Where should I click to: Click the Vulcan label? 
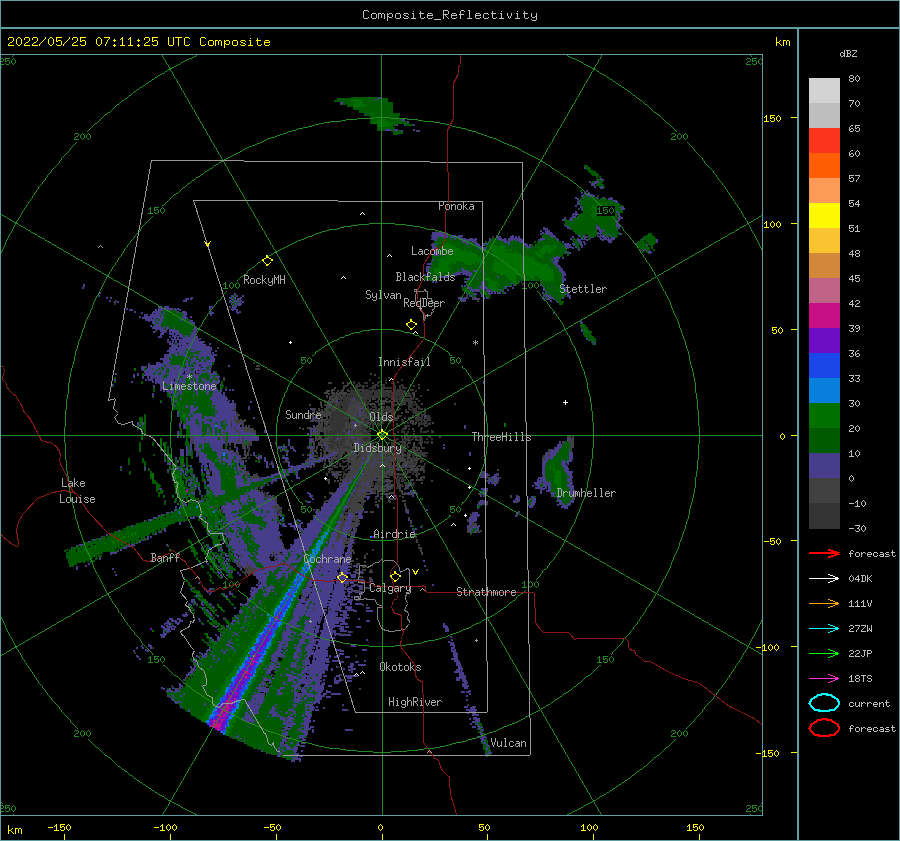[x=508, y=743]
